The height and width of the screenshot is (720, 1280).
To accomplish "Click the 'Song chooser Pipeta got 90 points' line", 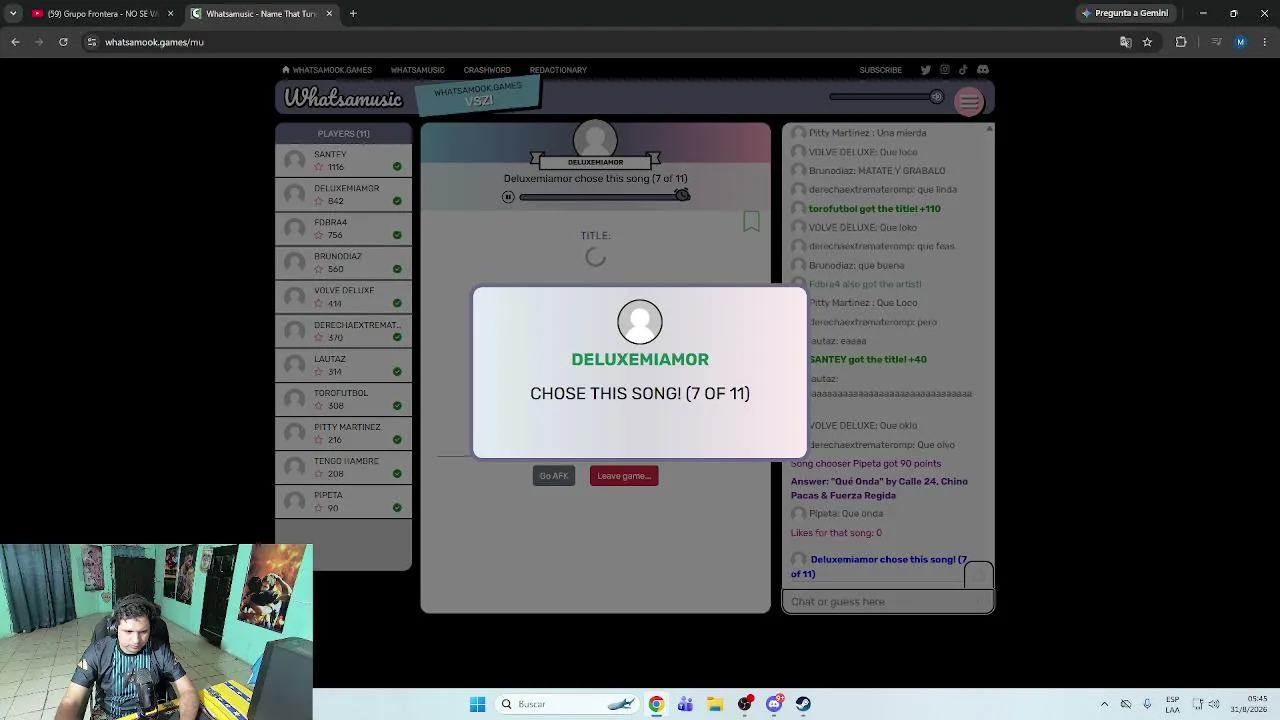I will (x=866, y=464).
